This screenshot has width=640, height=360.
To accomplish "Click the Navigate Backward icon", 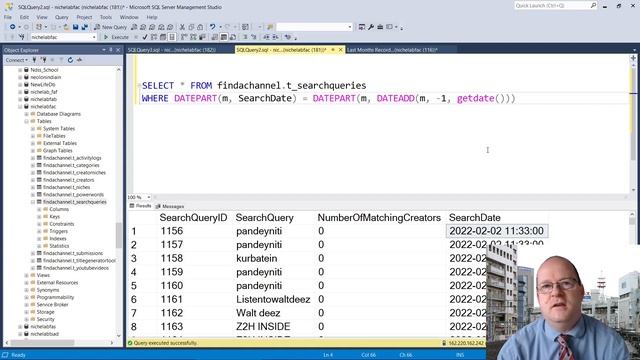I will (x=13, y=27).
